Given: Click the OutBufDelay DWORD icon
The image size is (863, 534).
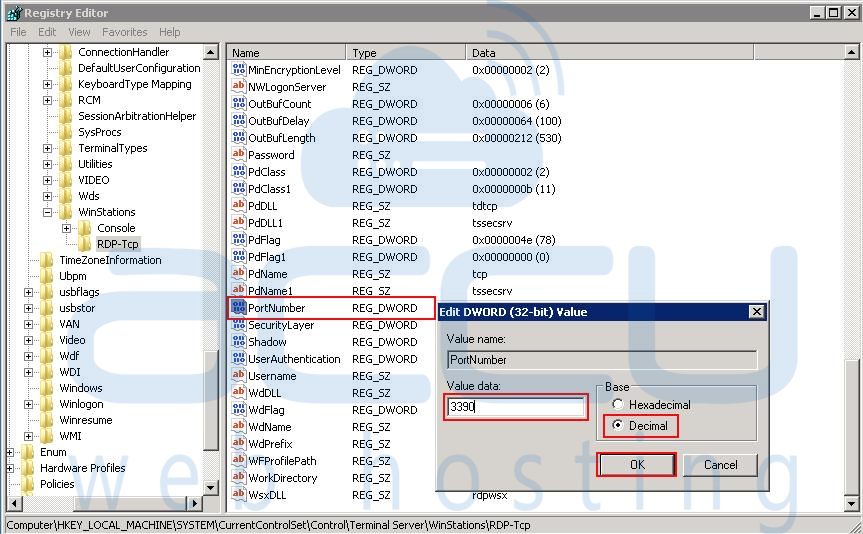Looking at the screenshot, I should coord(238,121).
